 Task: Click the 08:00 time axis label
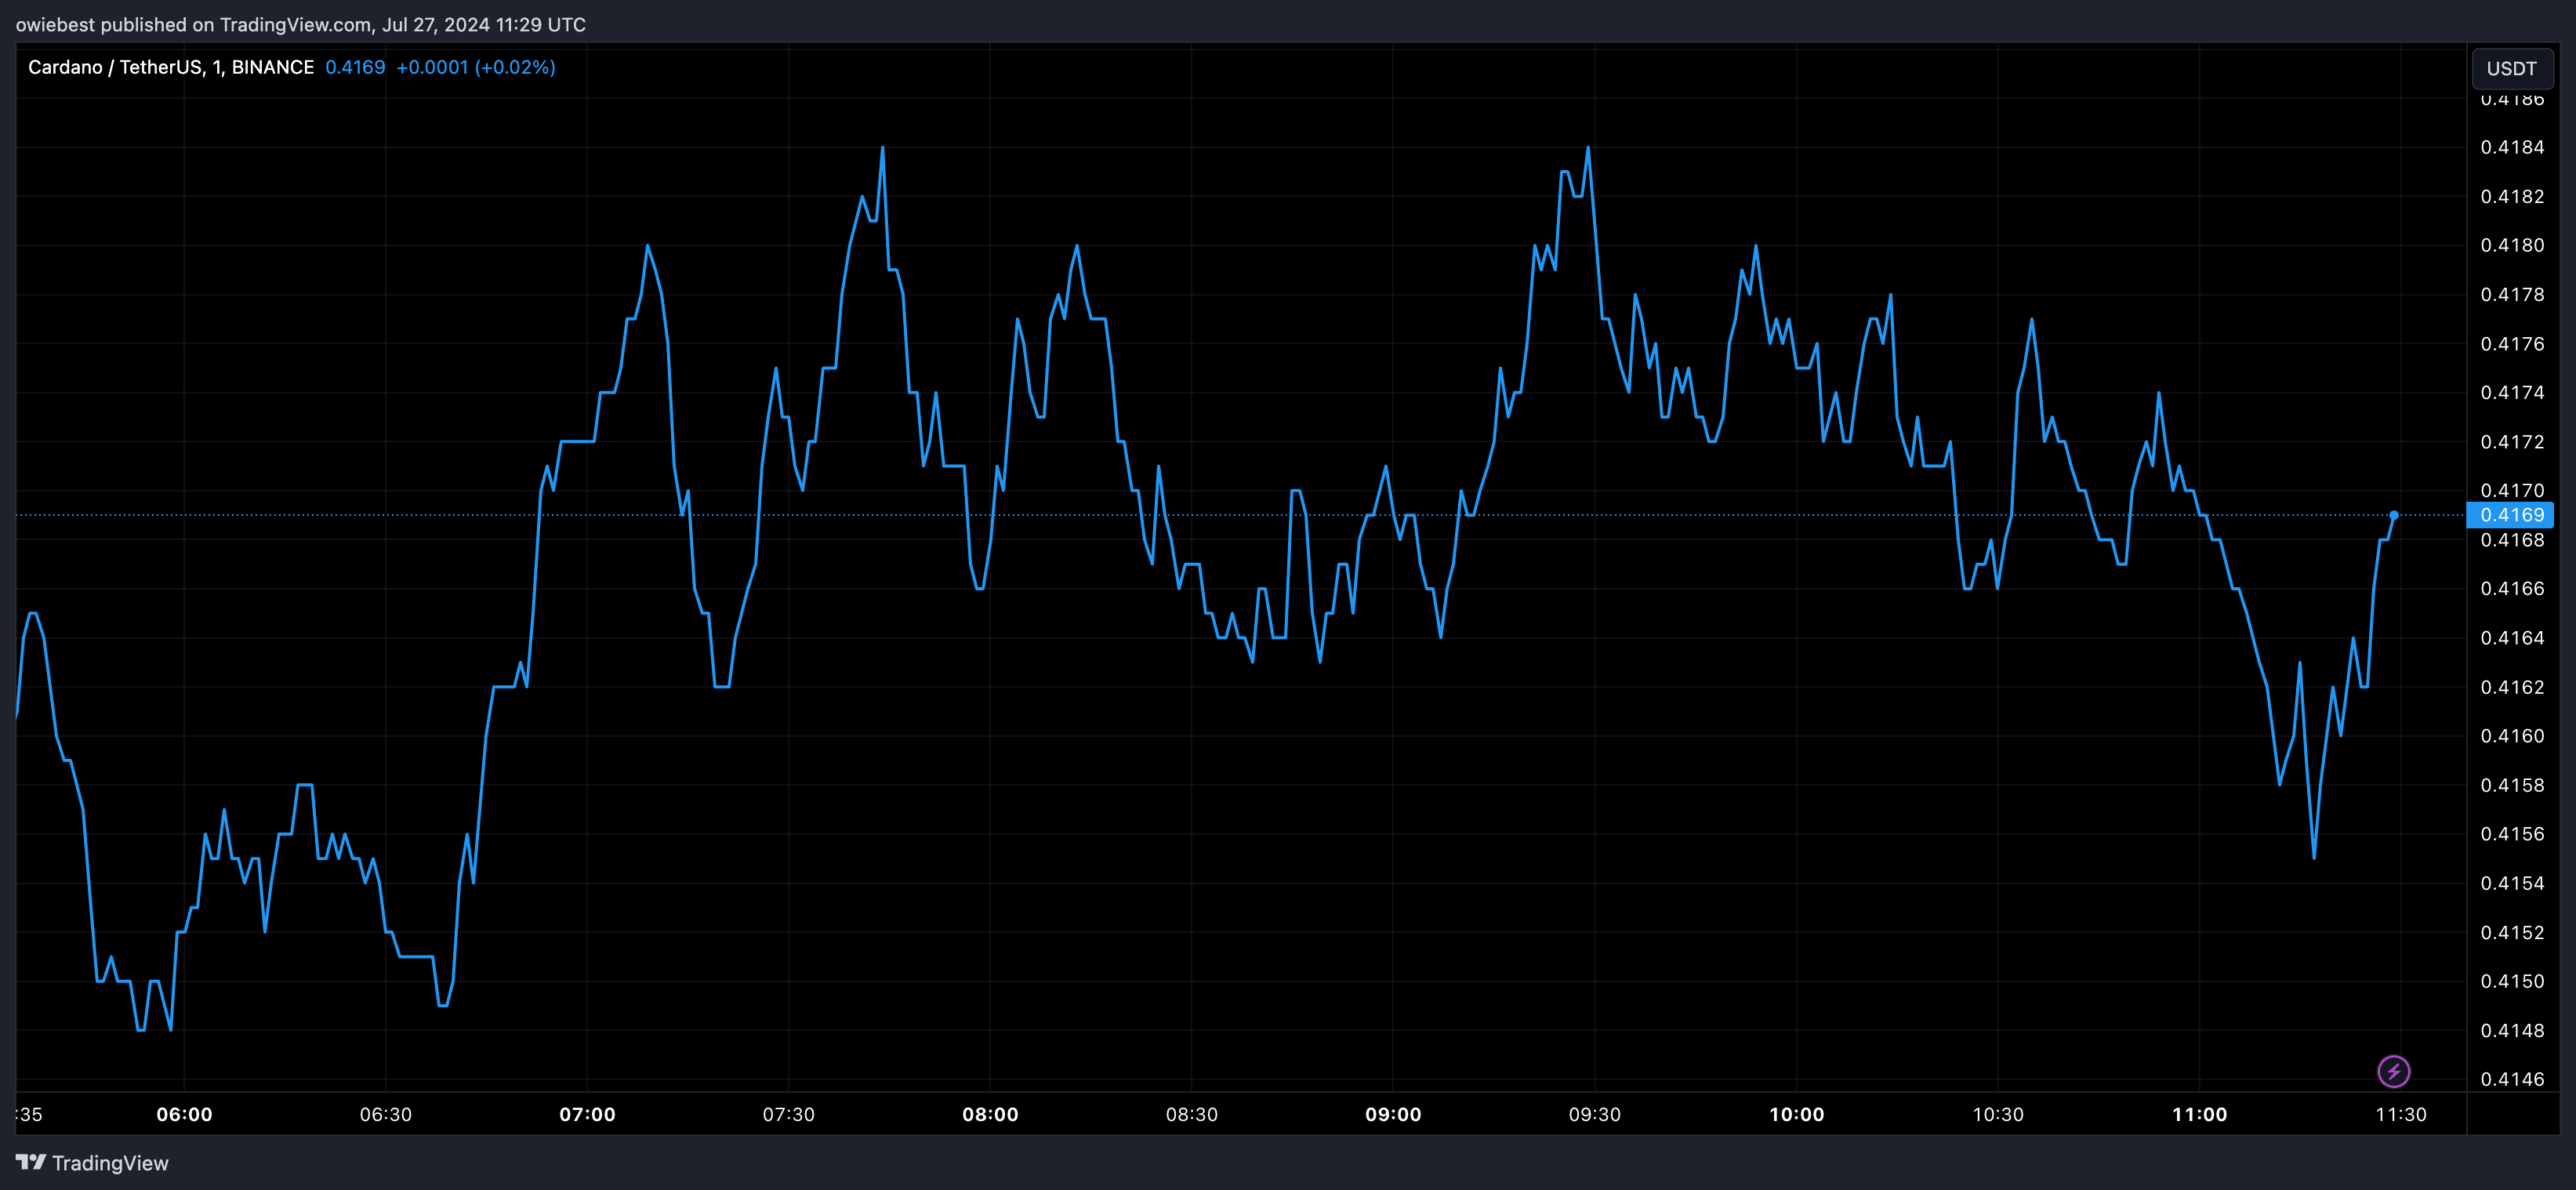(990, 1114)
